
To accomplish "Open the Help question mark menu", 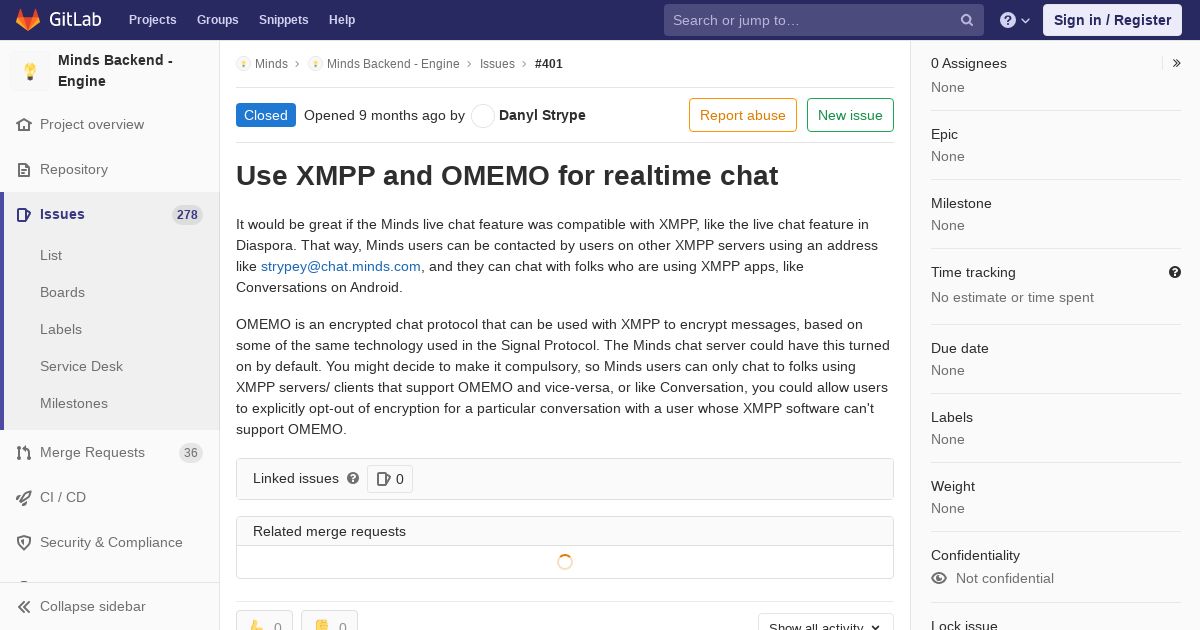I will point(1015,20).
